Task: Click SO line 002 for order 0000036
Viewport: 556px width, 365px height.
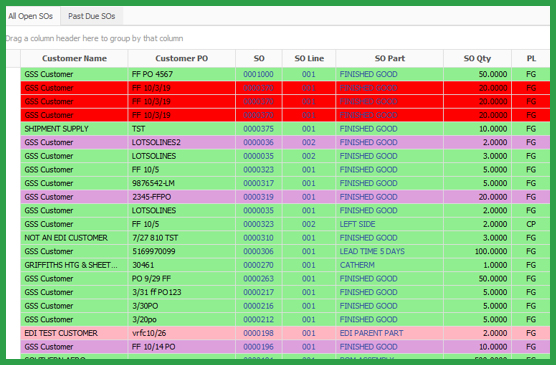Action: coord(308,143)
